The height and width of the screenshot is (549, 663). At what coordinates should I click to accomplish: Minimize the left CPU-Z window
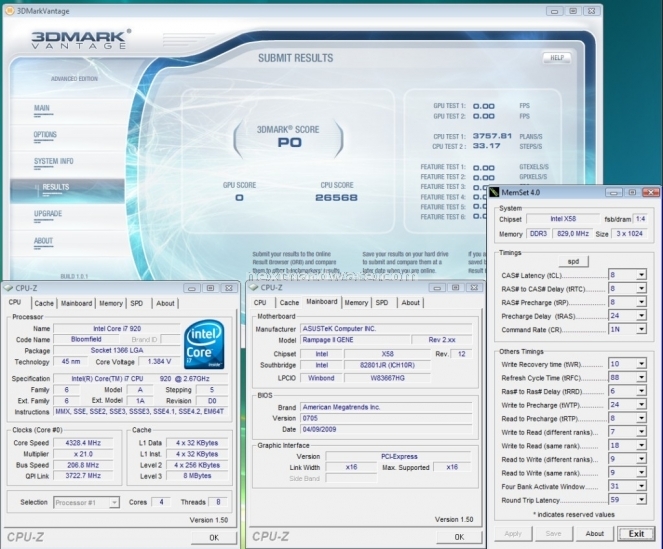click(x=192, y=288)
